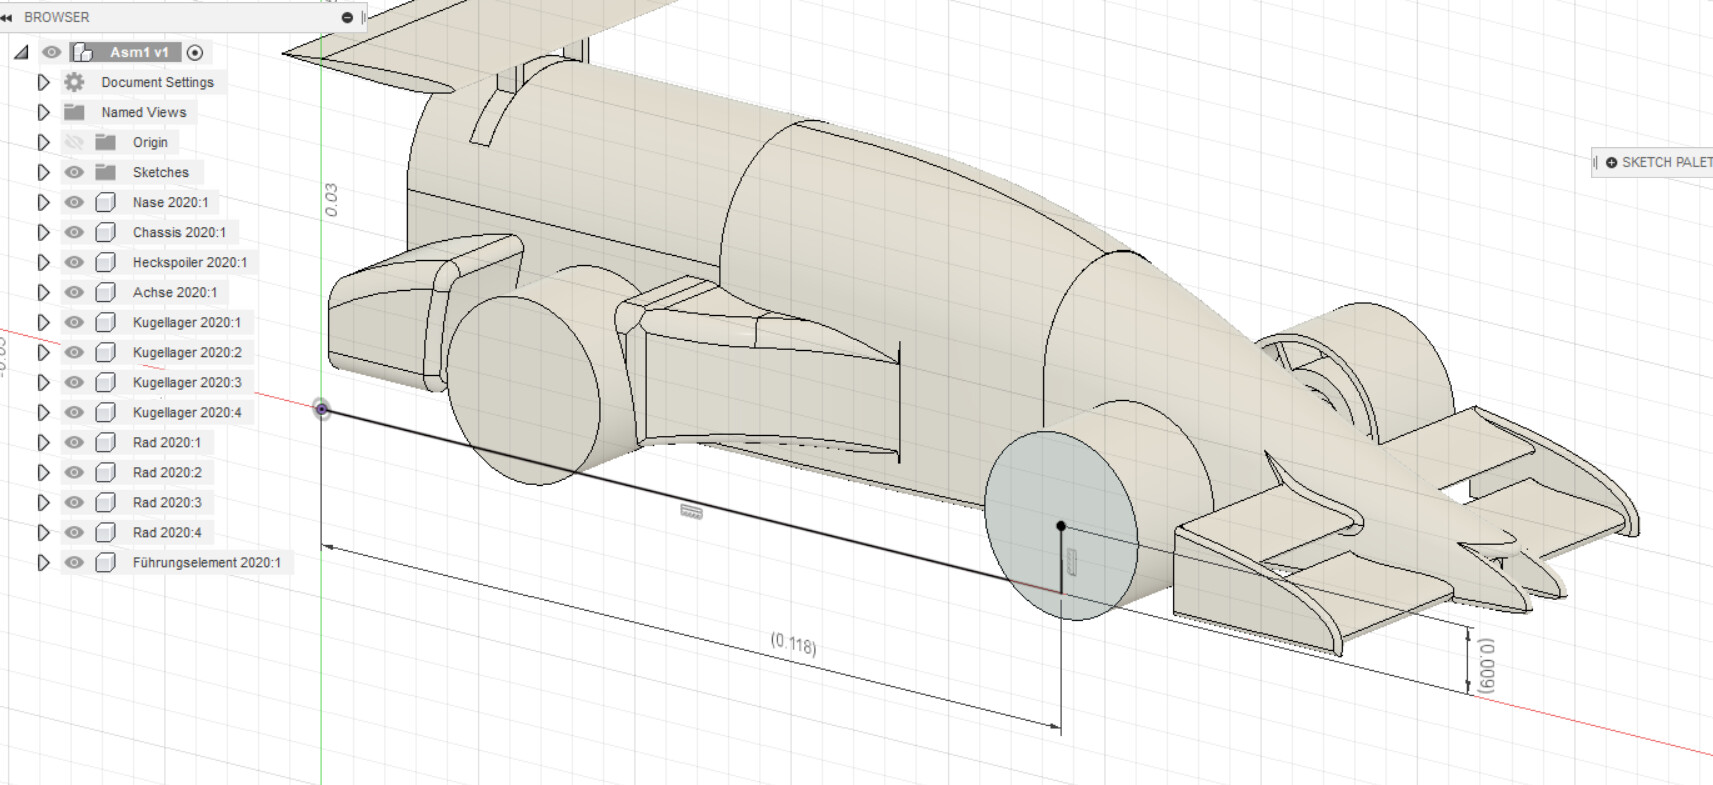The image size is (1713, 785).
Task: Select the 'Asm1 v1' root label
Action: pyautogui.click(x=139, y=52)
